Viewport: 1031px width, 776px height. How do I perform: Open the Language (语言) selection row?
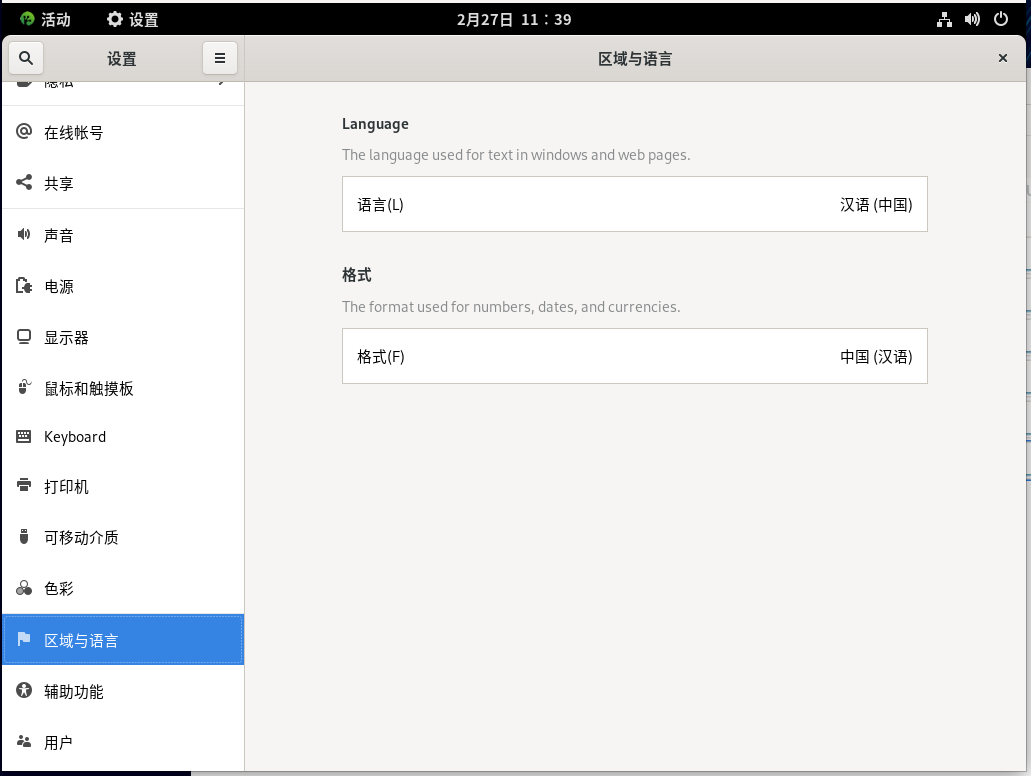coord(634,204)
